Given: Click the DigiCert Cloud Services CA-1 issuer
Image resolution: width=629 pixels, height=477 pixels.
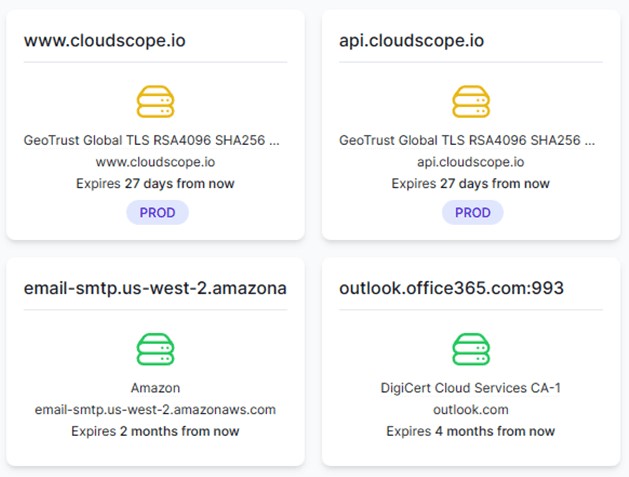Looking at the screenshot, I should [x=470, y=388].
